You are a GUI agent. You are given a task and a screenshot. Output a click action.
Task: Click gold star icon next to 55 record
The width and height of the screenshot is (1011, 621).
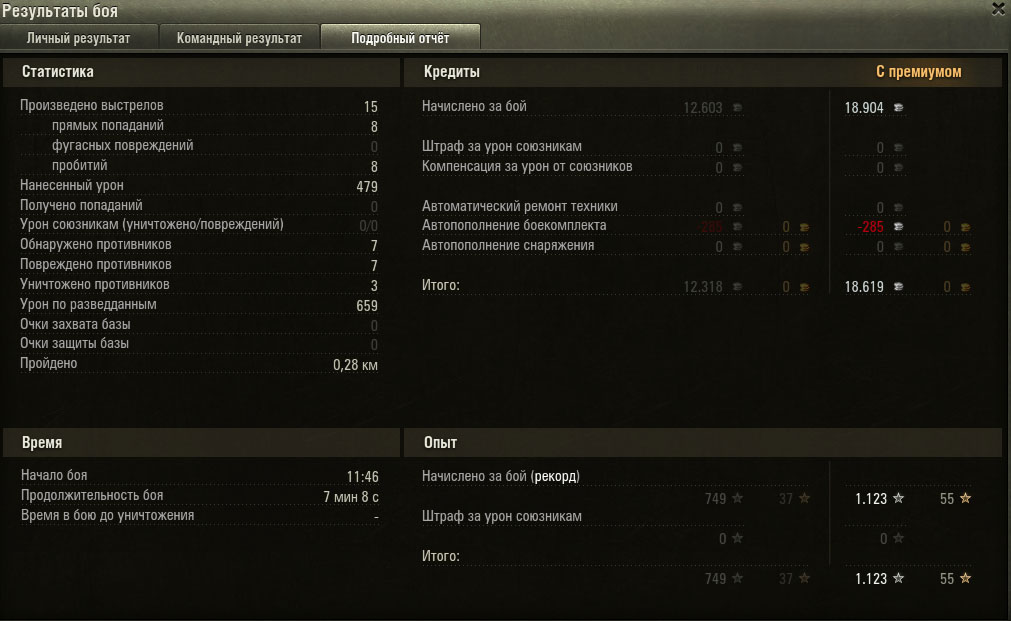tap(965, 498)
